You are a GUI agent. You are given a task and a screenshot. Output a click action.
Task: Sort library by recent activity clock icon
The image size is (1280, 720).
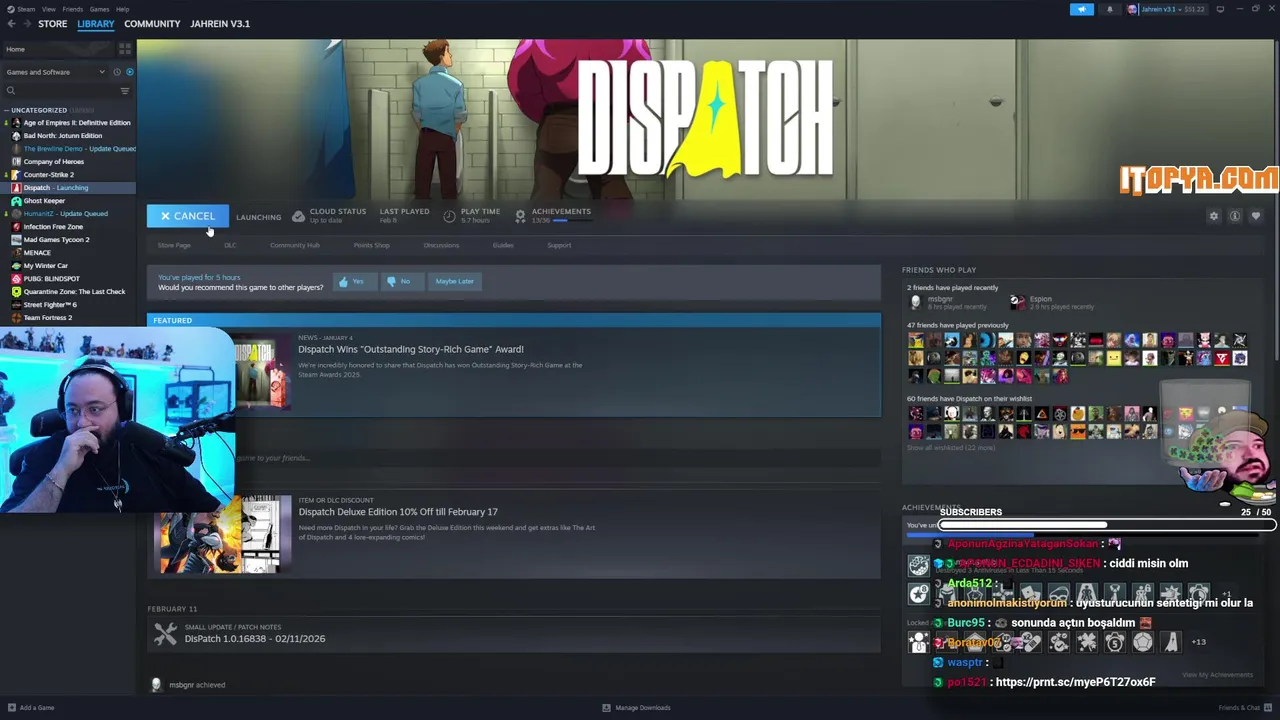pos(117,72)
